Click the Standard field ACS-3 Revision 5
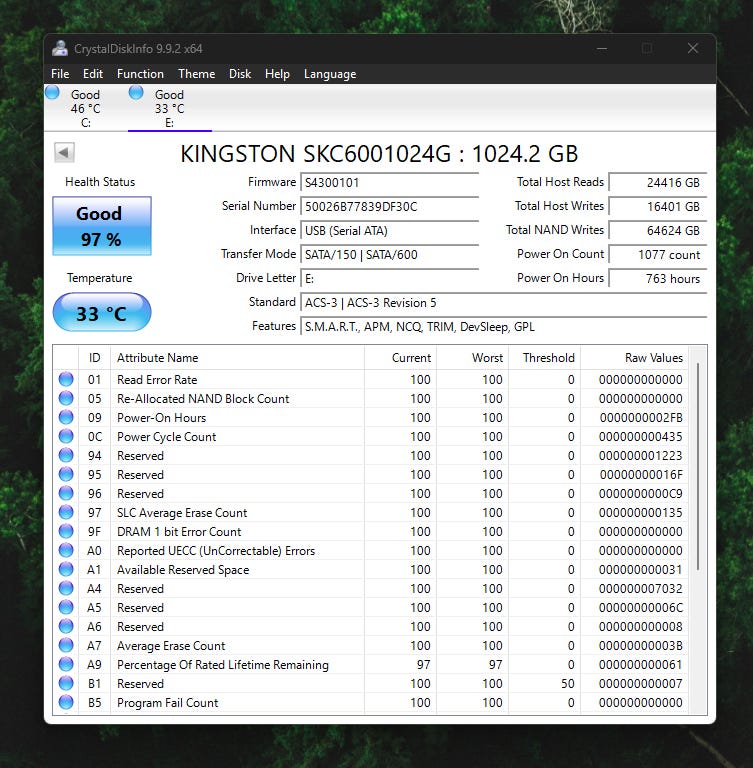This screenshot has height=768, width=753. pos(504,303)
